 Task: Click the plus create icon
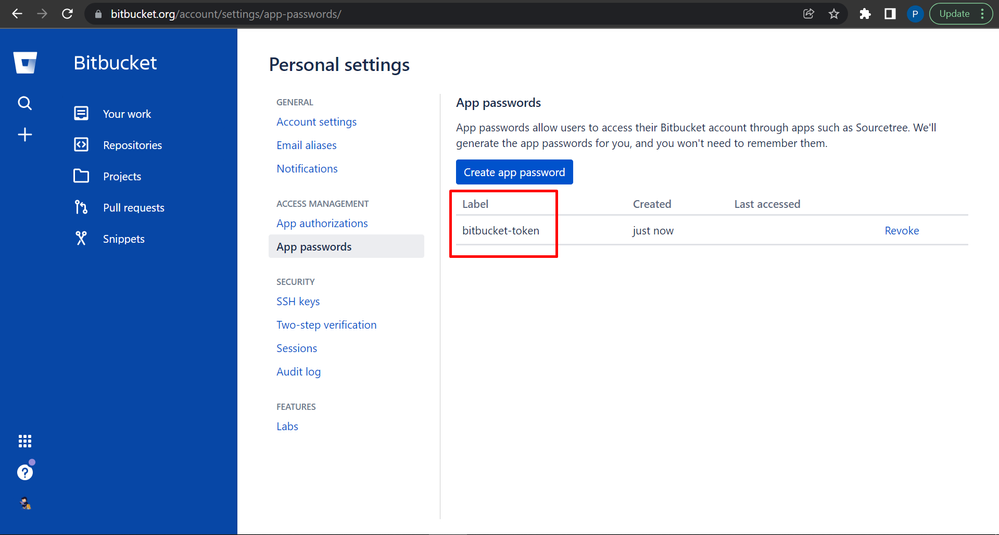[x=25, y=134]
